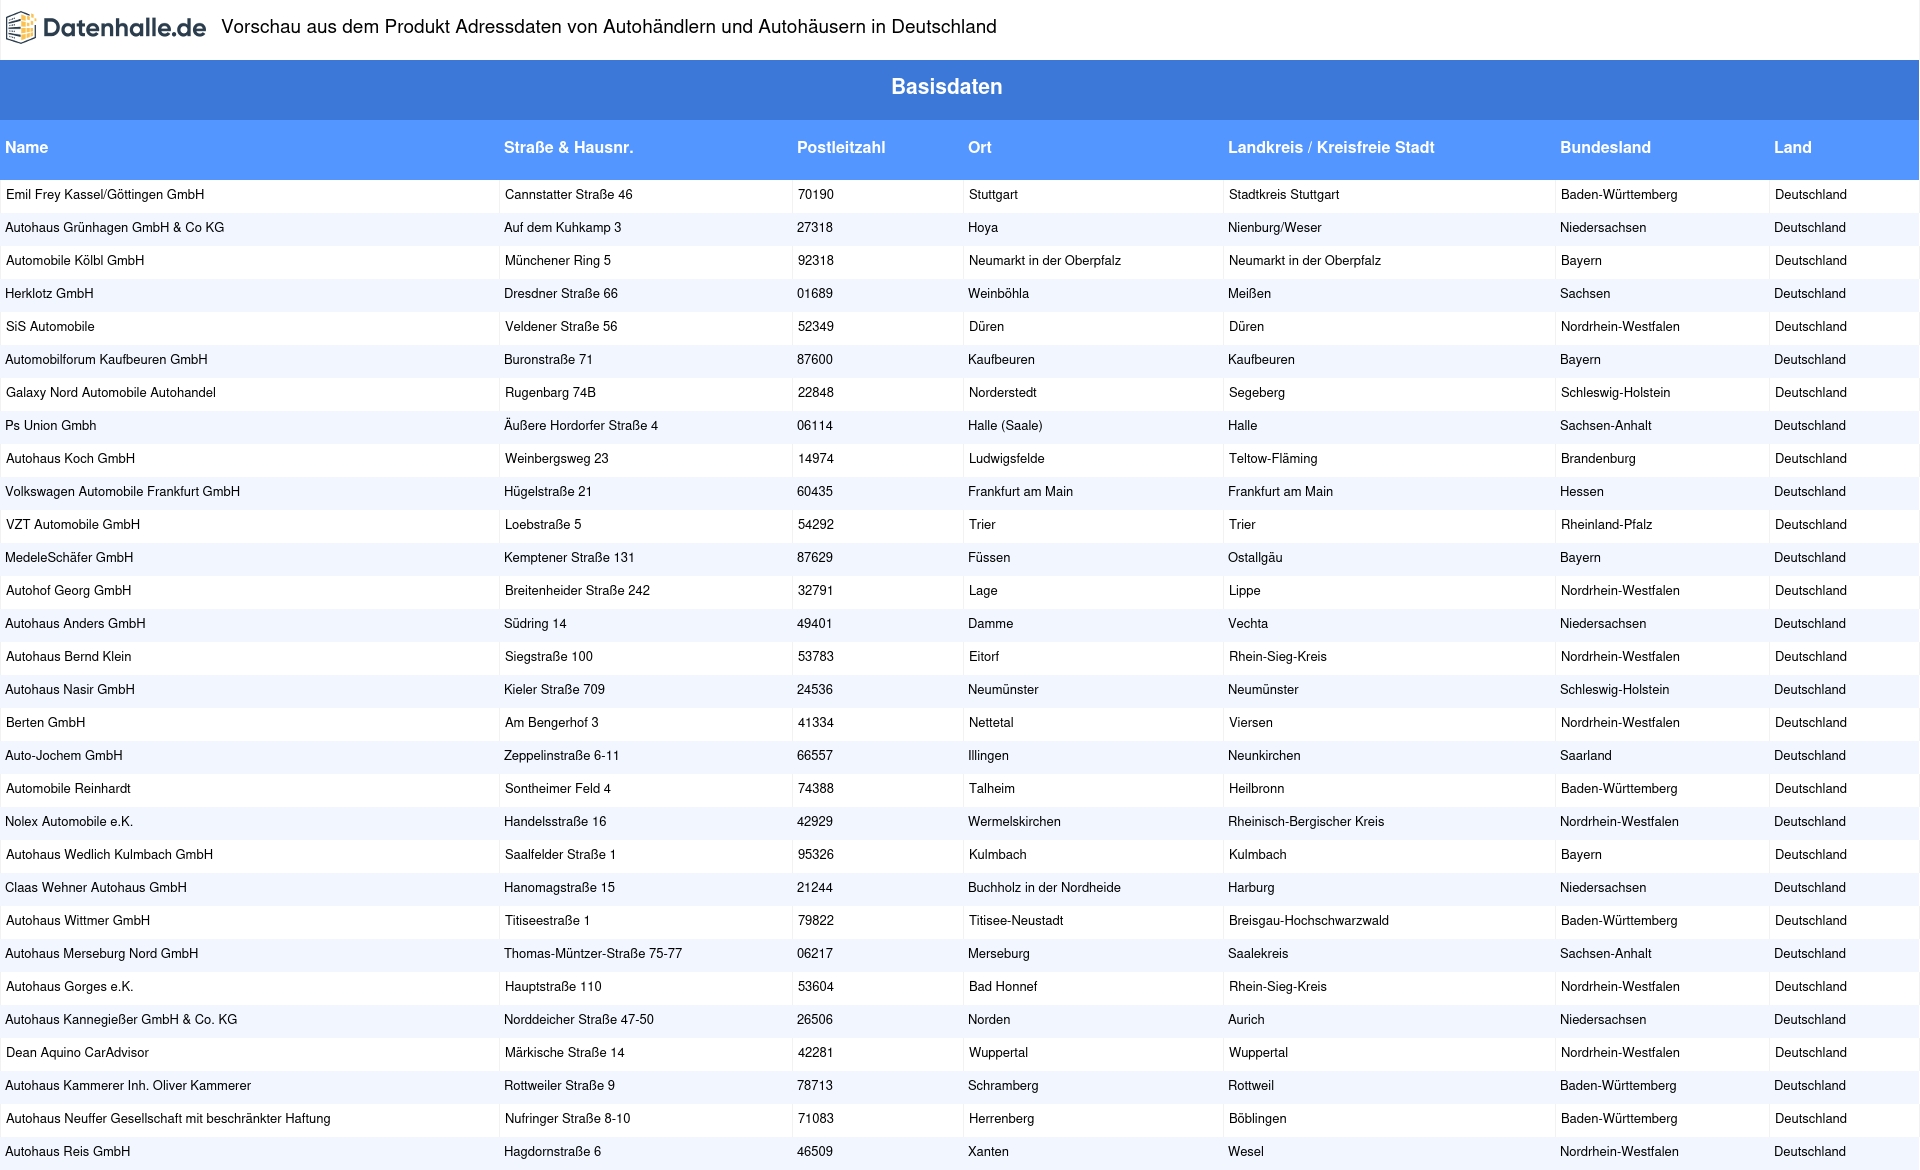Screen dimensions: 1920x1170
Task: Click the Rheinisch-Bergischer Kreis cell
Action: pyautogui.click(x=1306, y=822)
